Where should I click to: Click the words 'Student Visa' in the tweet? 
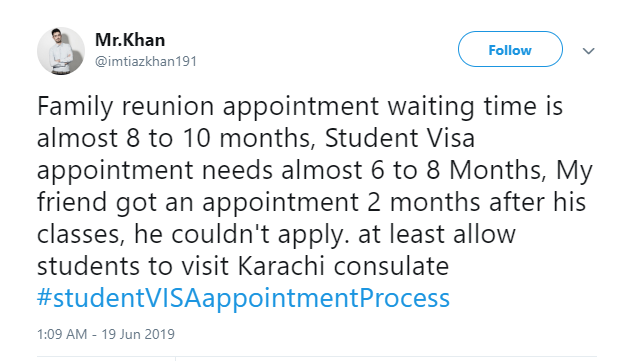pyautogui.click(x=399, y=138)
